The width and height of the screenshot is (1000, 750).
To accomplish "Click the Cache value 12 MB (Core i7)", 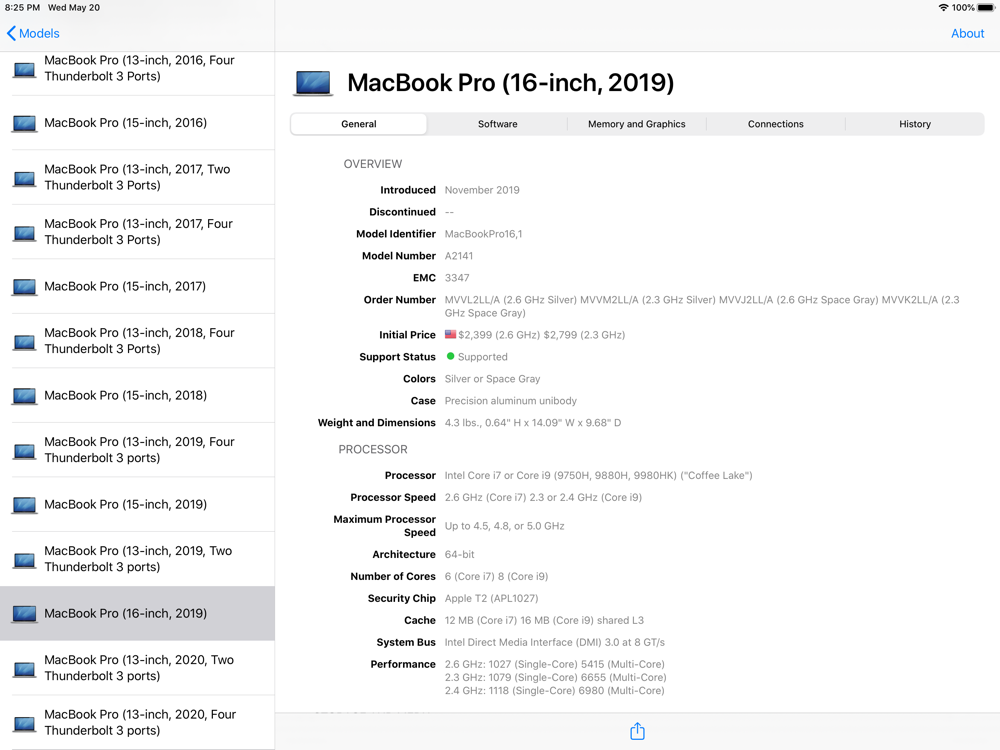I will click(544, 621).
